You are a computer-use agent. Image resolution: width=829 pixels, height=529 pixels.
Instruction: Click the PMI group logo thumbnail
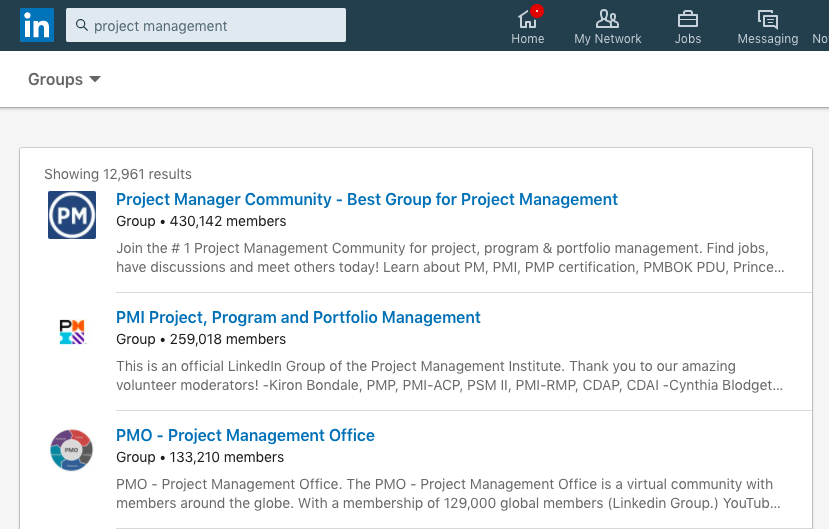(x=72, y=332)
